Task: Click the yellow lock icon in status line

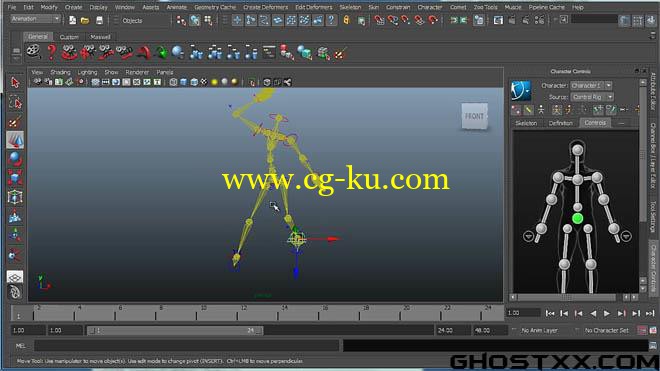Action: (346, 20)
